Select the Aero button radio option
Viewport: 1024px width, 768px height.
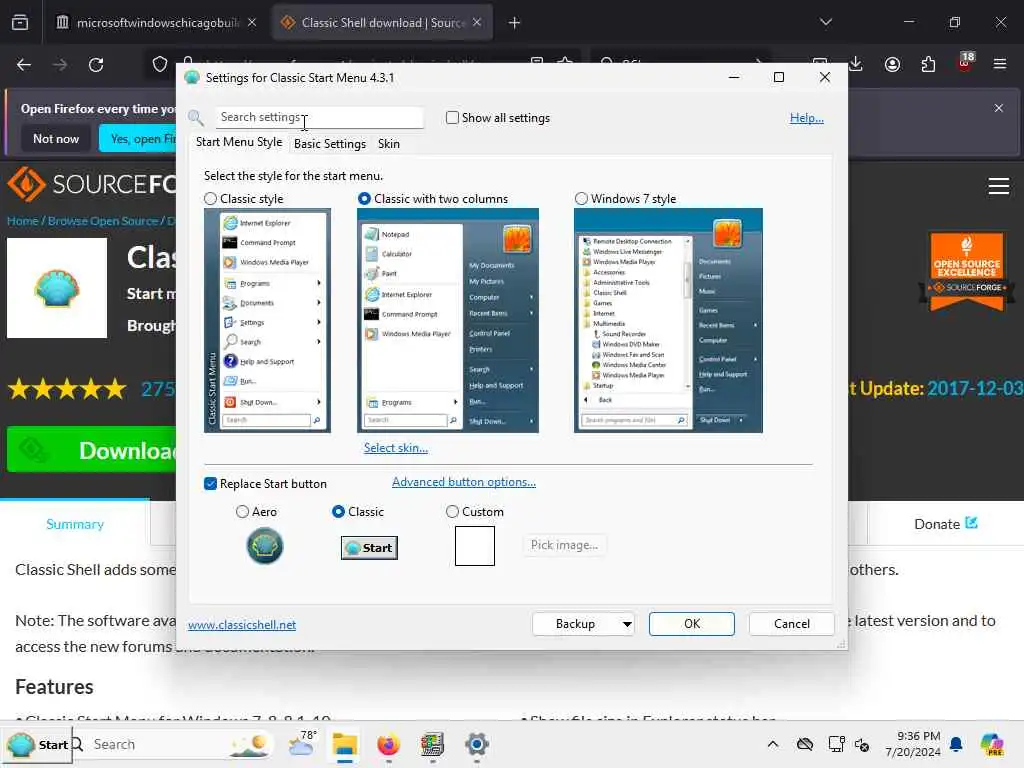click(x=242, y=511)
